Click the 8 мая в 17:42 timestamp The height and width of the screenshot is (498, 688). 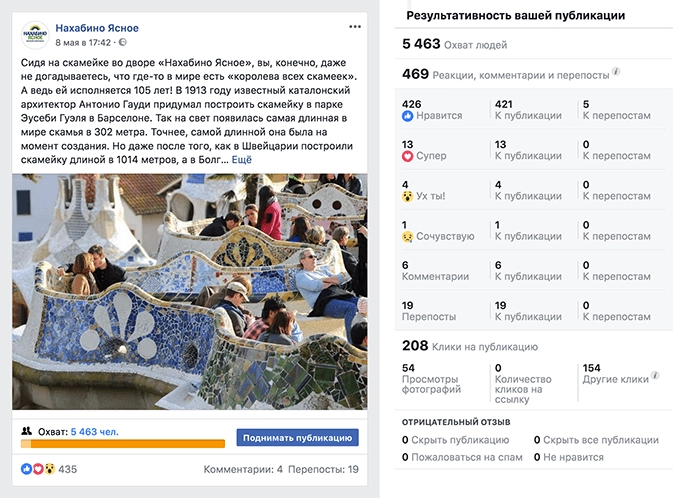click(83, 43)
